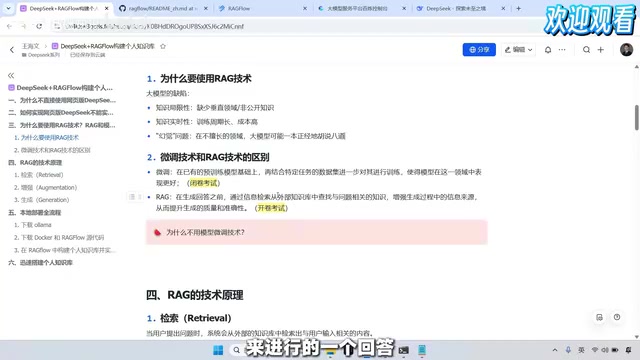Open the browser tab search chevron
640x360 pixels.
point(8,8)
